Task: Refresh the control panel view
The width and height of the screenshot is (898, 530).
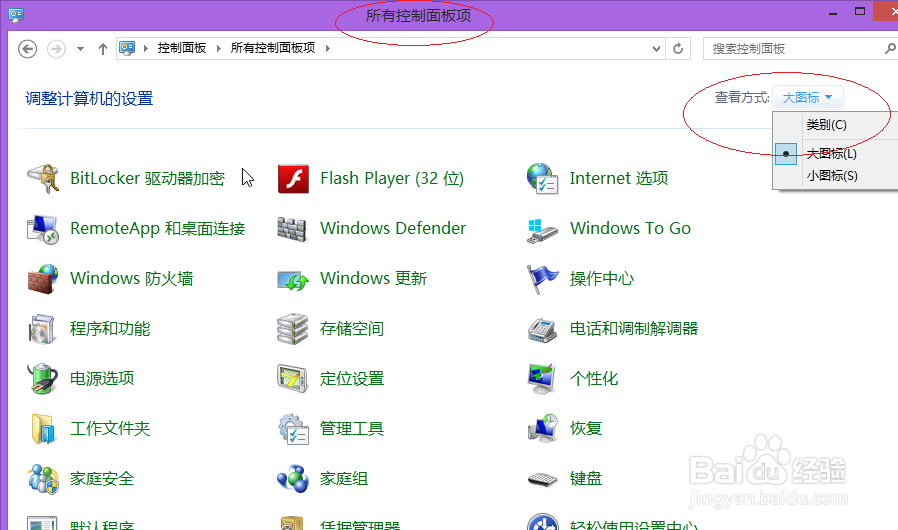Action: (x=678, y=49)
